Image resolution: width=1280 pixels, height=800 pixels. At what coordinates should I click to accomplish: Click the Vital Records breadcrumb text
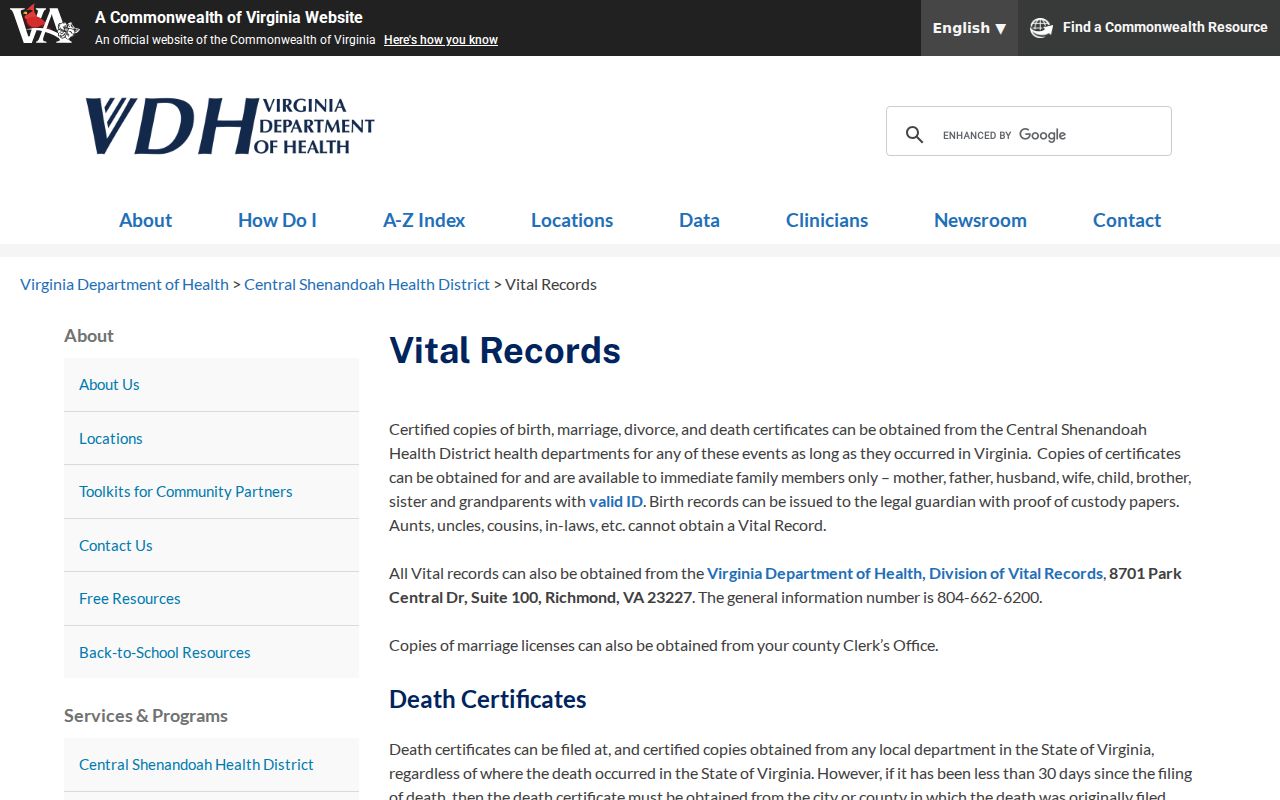point(551,284)
